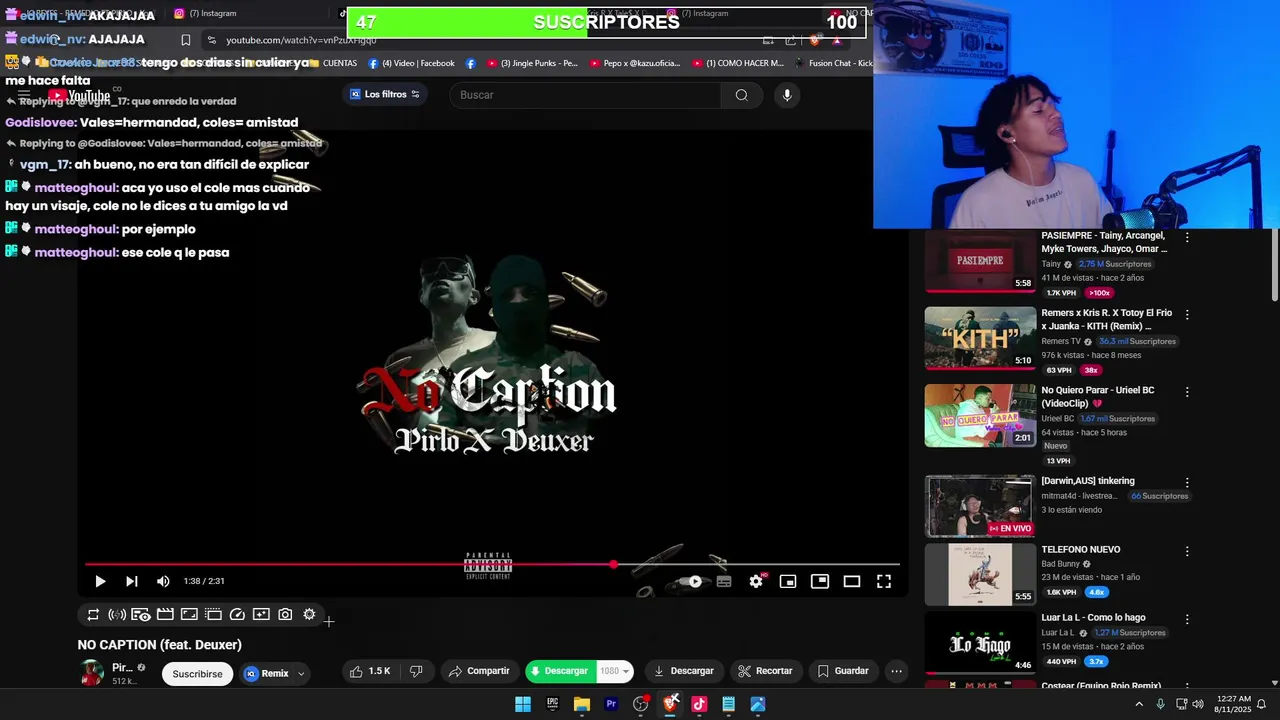This screenshot has height=720, width=1280.
Task: Open Premiere Pro in taskbar
Action: click(611, 704)
